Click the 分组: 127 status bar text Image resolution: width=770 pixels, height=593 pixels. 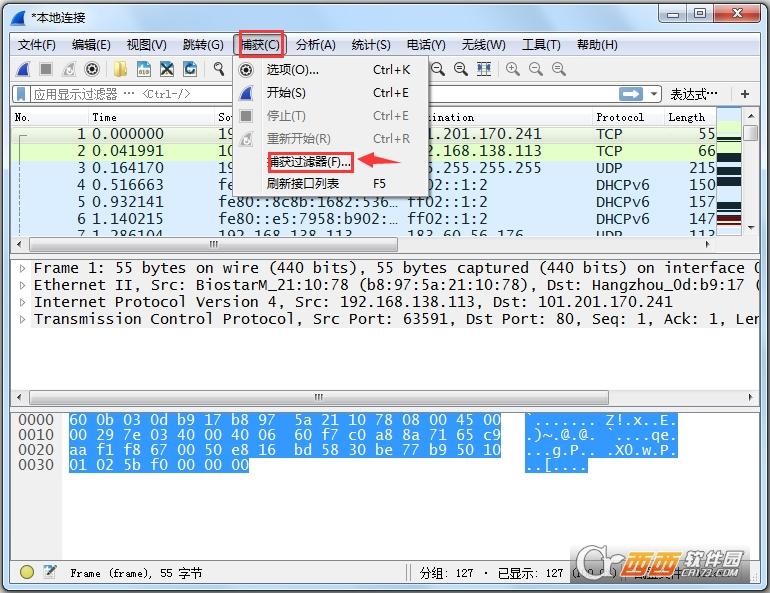tap(446, 573)
